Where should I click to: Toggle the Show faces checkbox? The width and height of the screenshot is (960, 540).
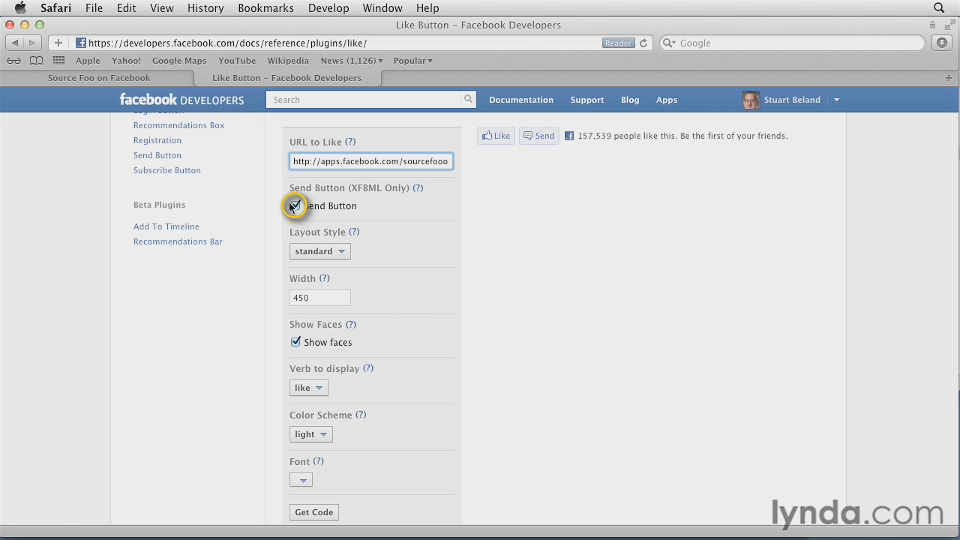coord(296,342)
